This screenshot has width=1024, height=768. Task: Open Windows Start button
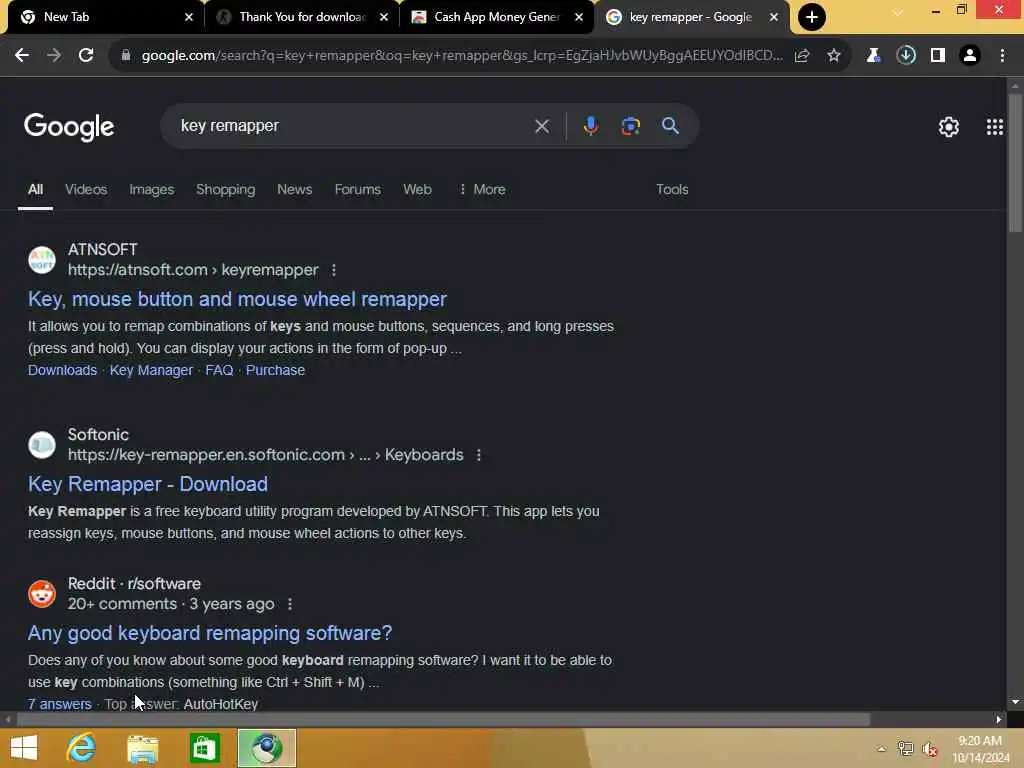click(24, 748)
